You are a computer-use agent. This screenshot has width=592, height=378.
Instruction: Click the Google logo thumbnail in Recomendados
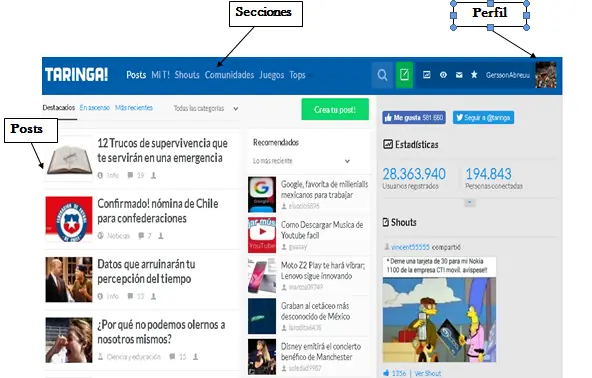tap(262, 194)
